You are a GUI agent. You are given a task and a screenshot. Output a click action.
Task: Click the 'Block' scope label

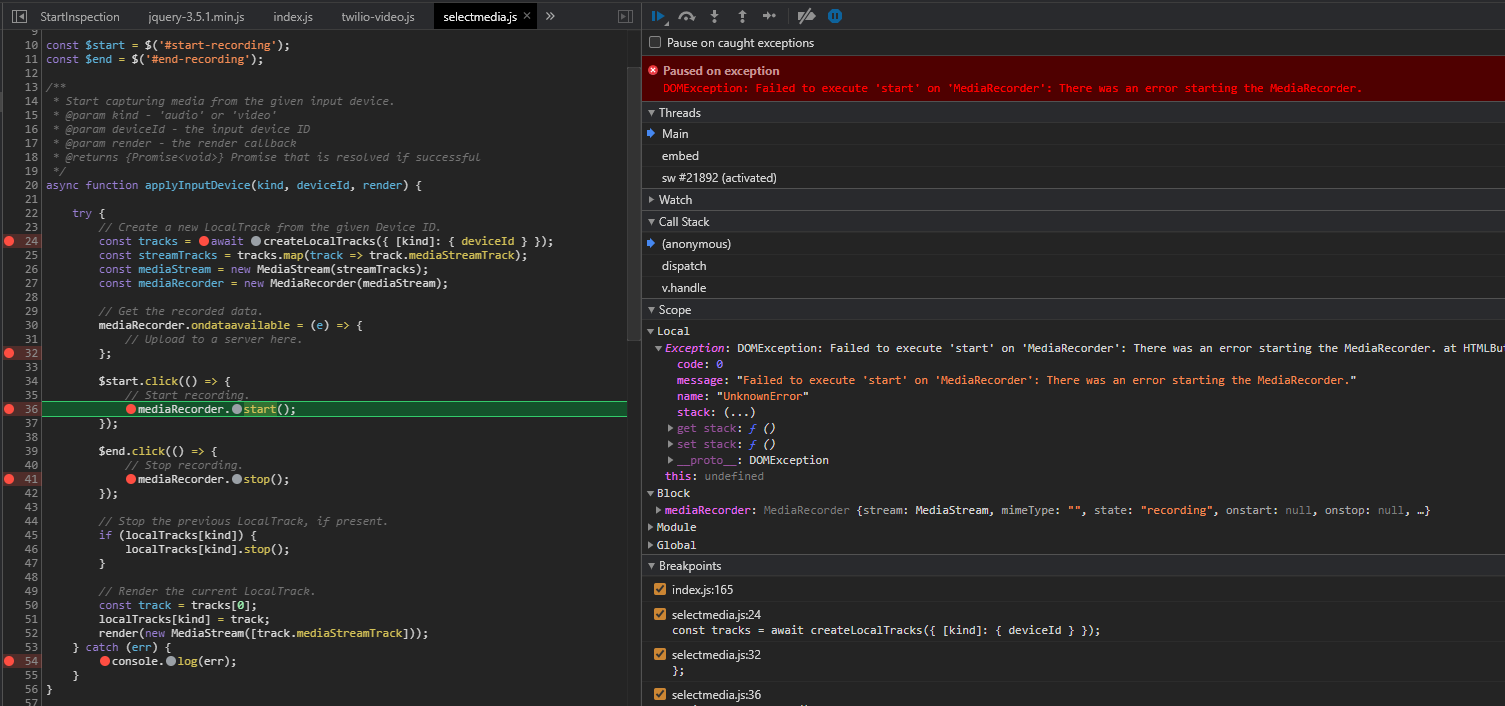pyautogui.click(x=673, y=493)
